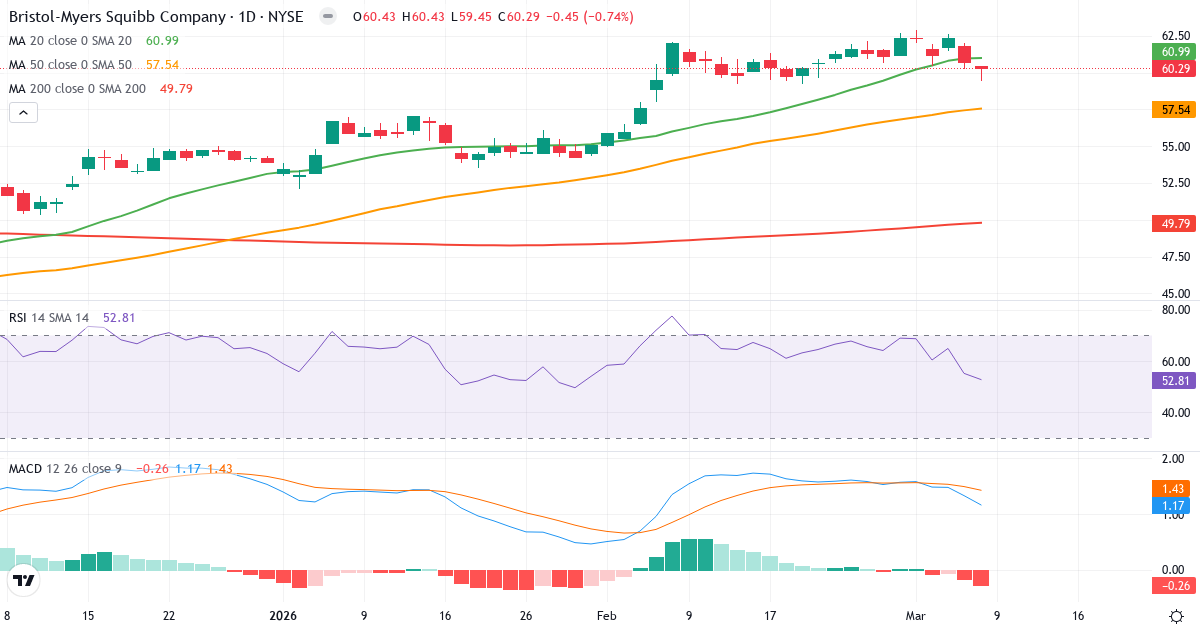
Task: Open chart theme settings via sun icon
Action: [x=1178, y=617]
